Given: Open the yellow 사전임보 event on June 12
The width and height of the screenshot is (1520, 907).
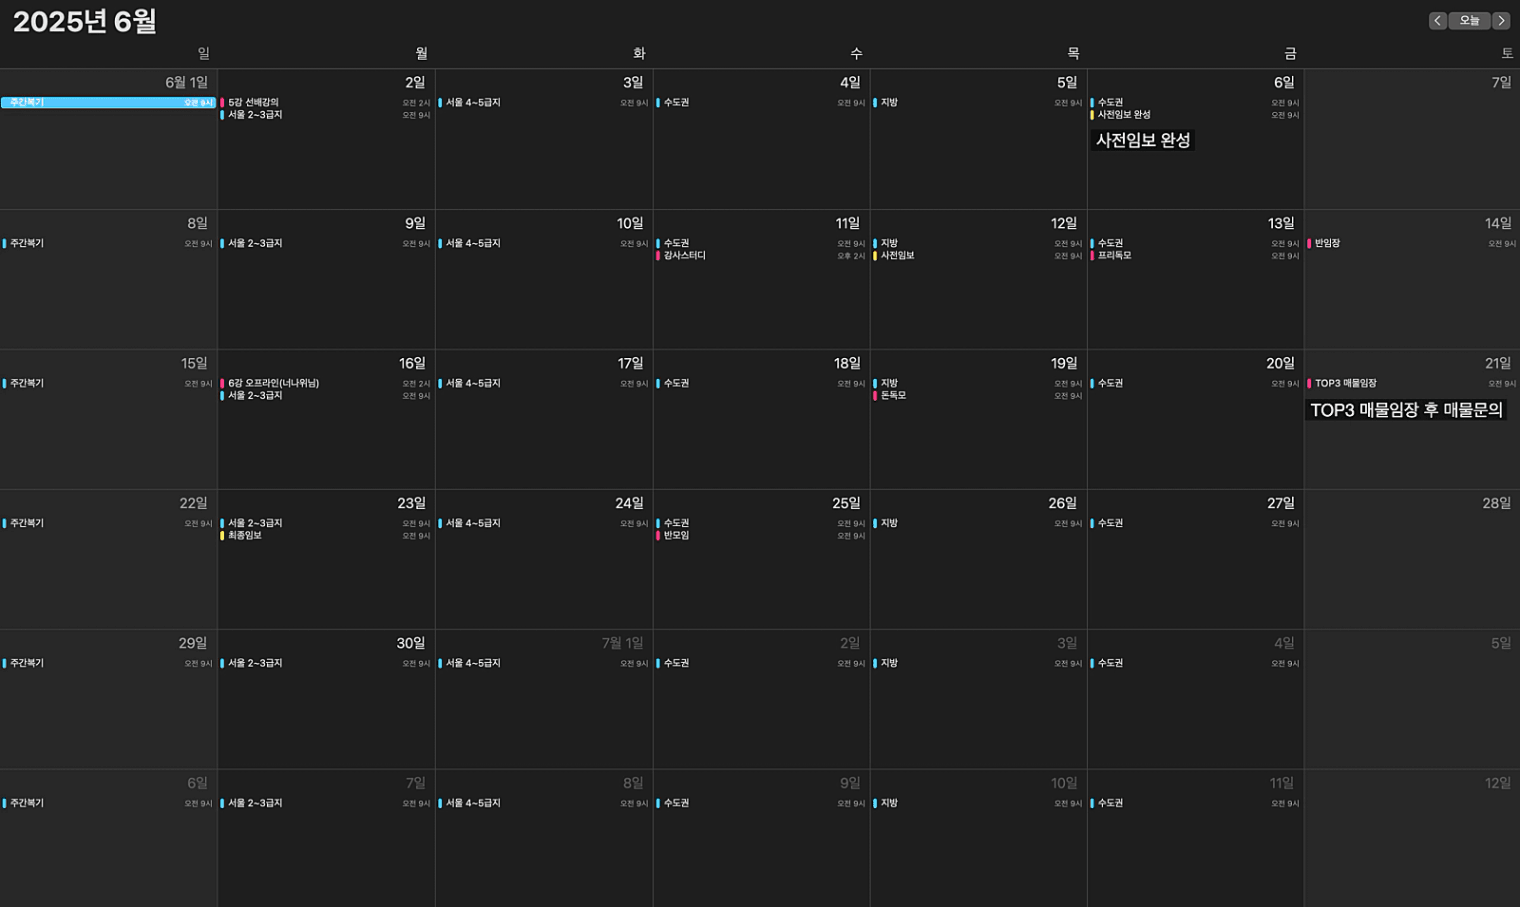Looking at the screenshot, I should coord(897,255).
